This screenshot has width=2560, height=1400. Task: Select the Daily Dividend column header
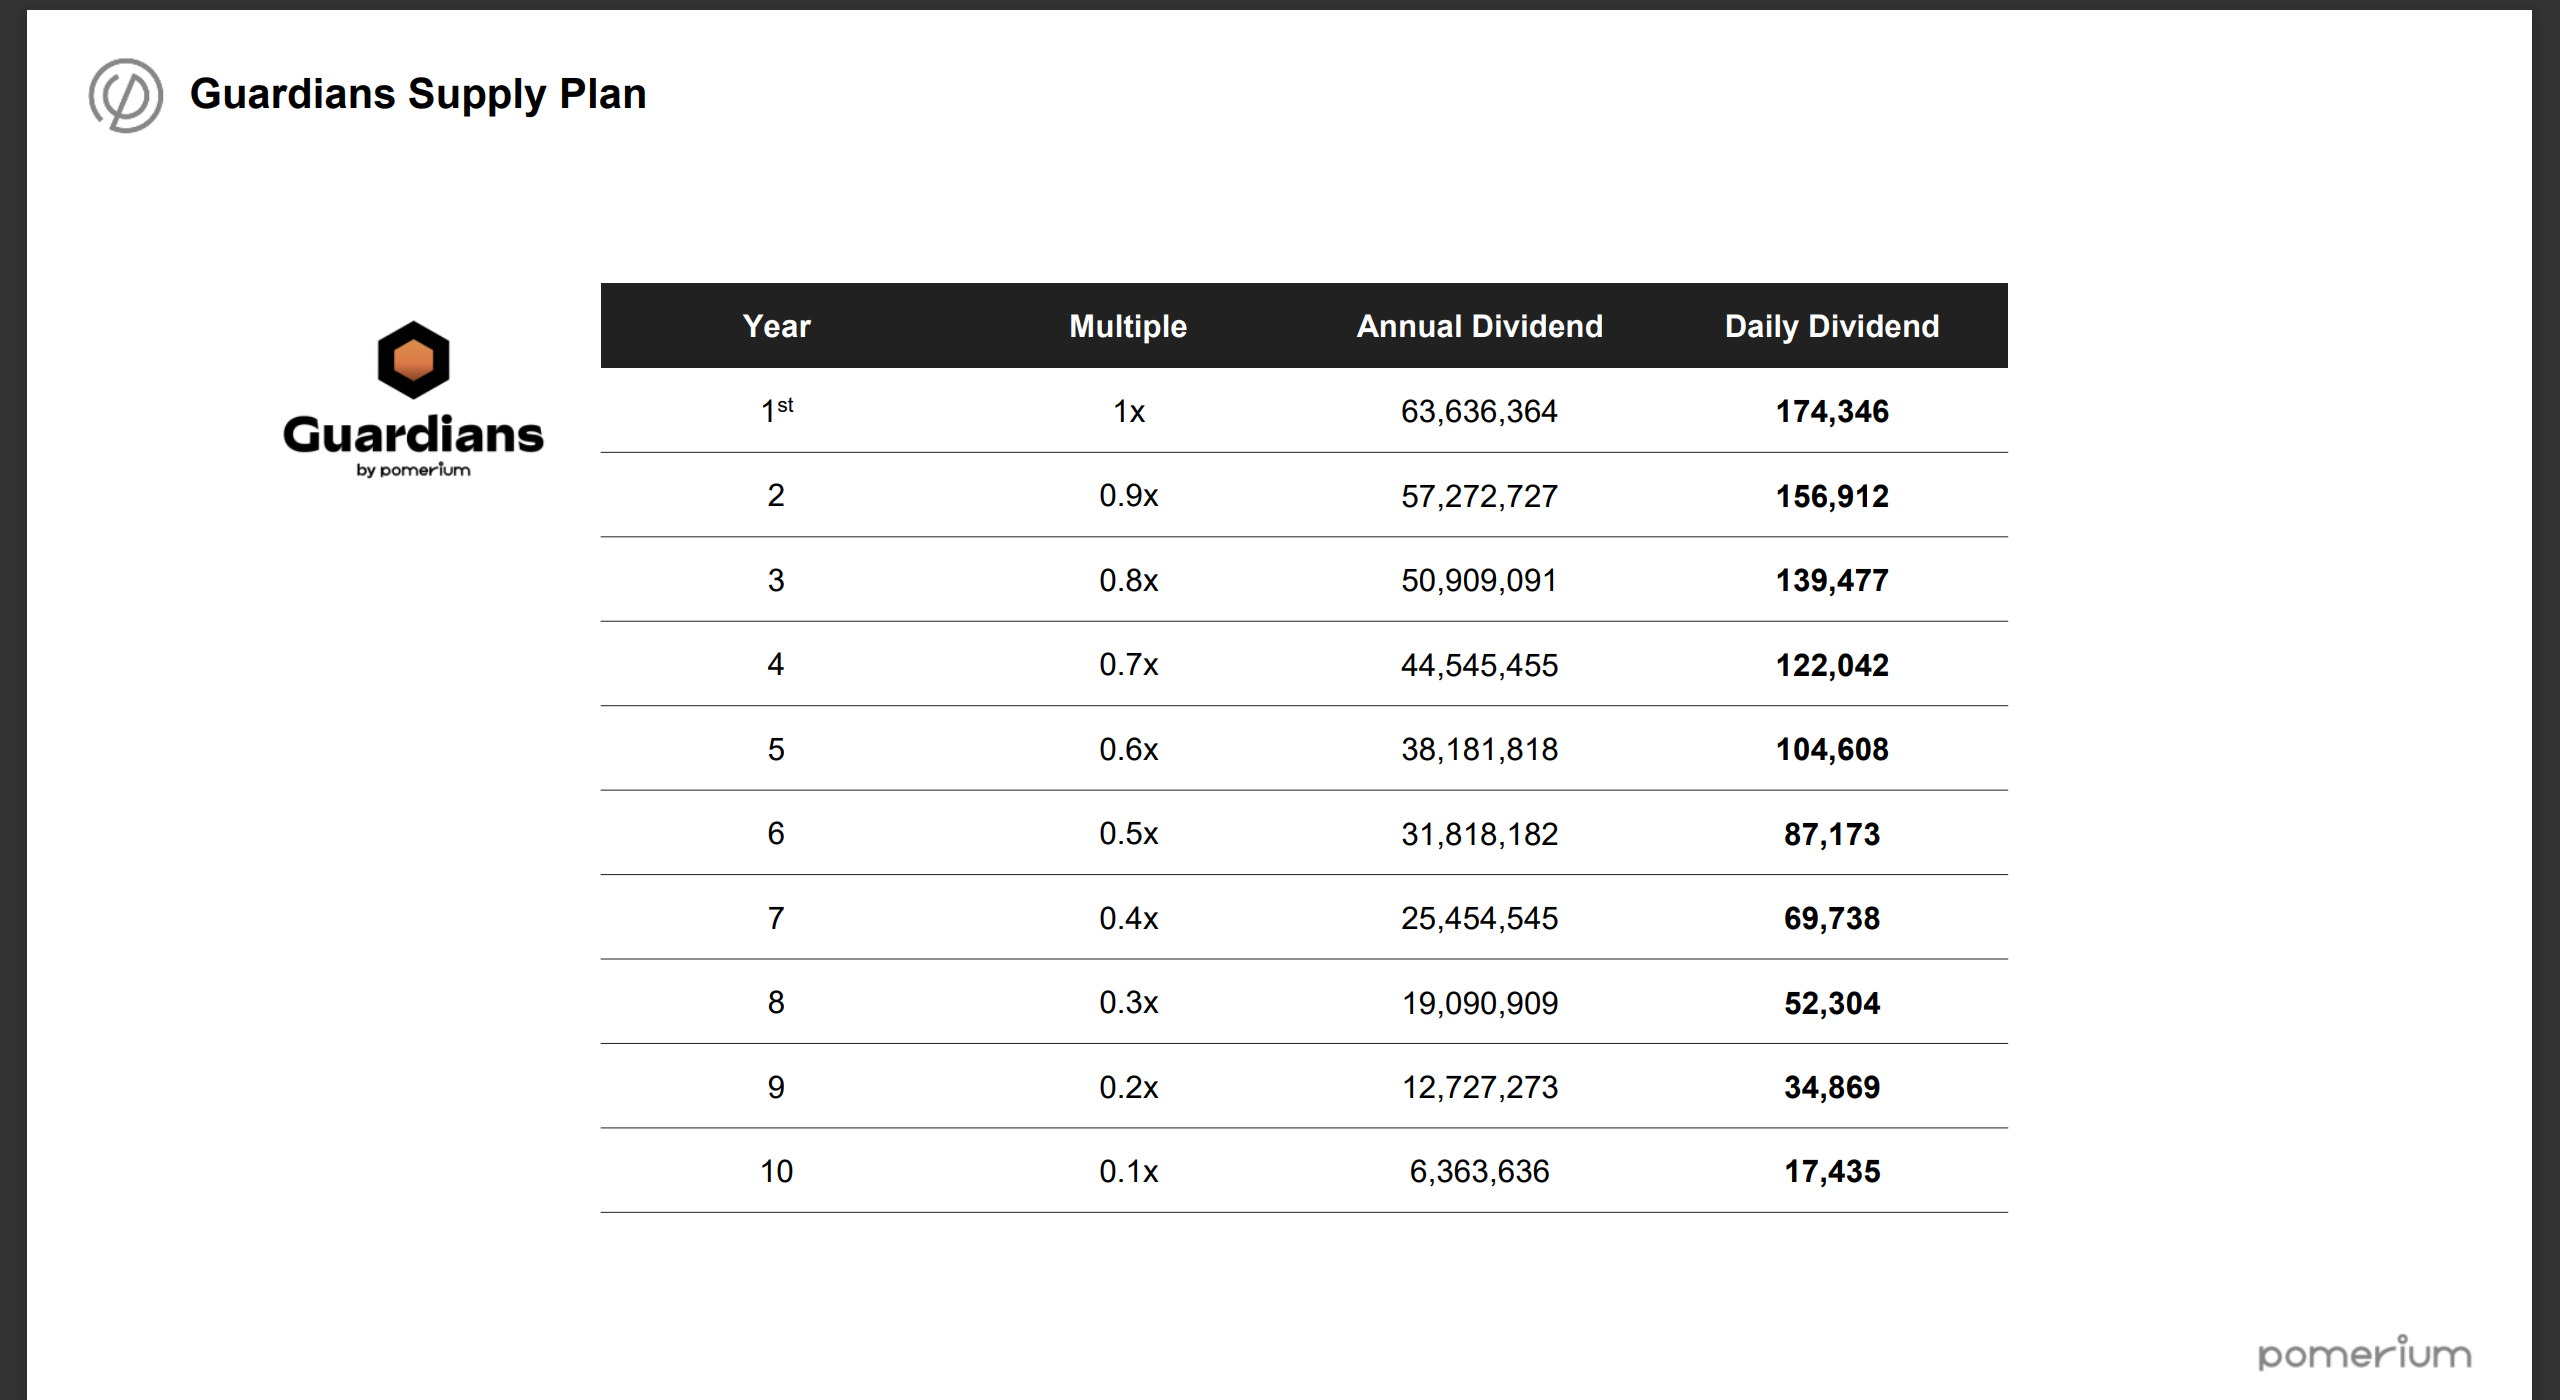click(x=1831, y=326)
